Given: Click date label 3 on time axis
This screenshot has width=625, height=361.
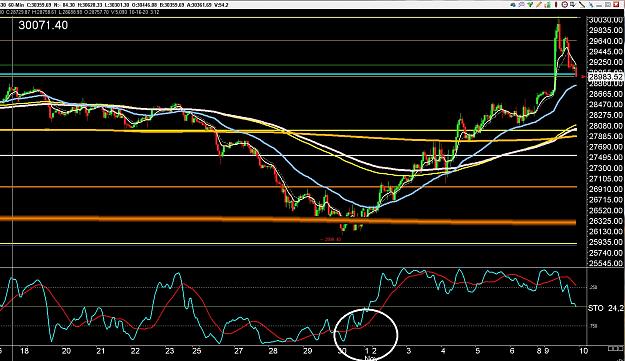Looking at the screenshot, I should tap(409, 351).
